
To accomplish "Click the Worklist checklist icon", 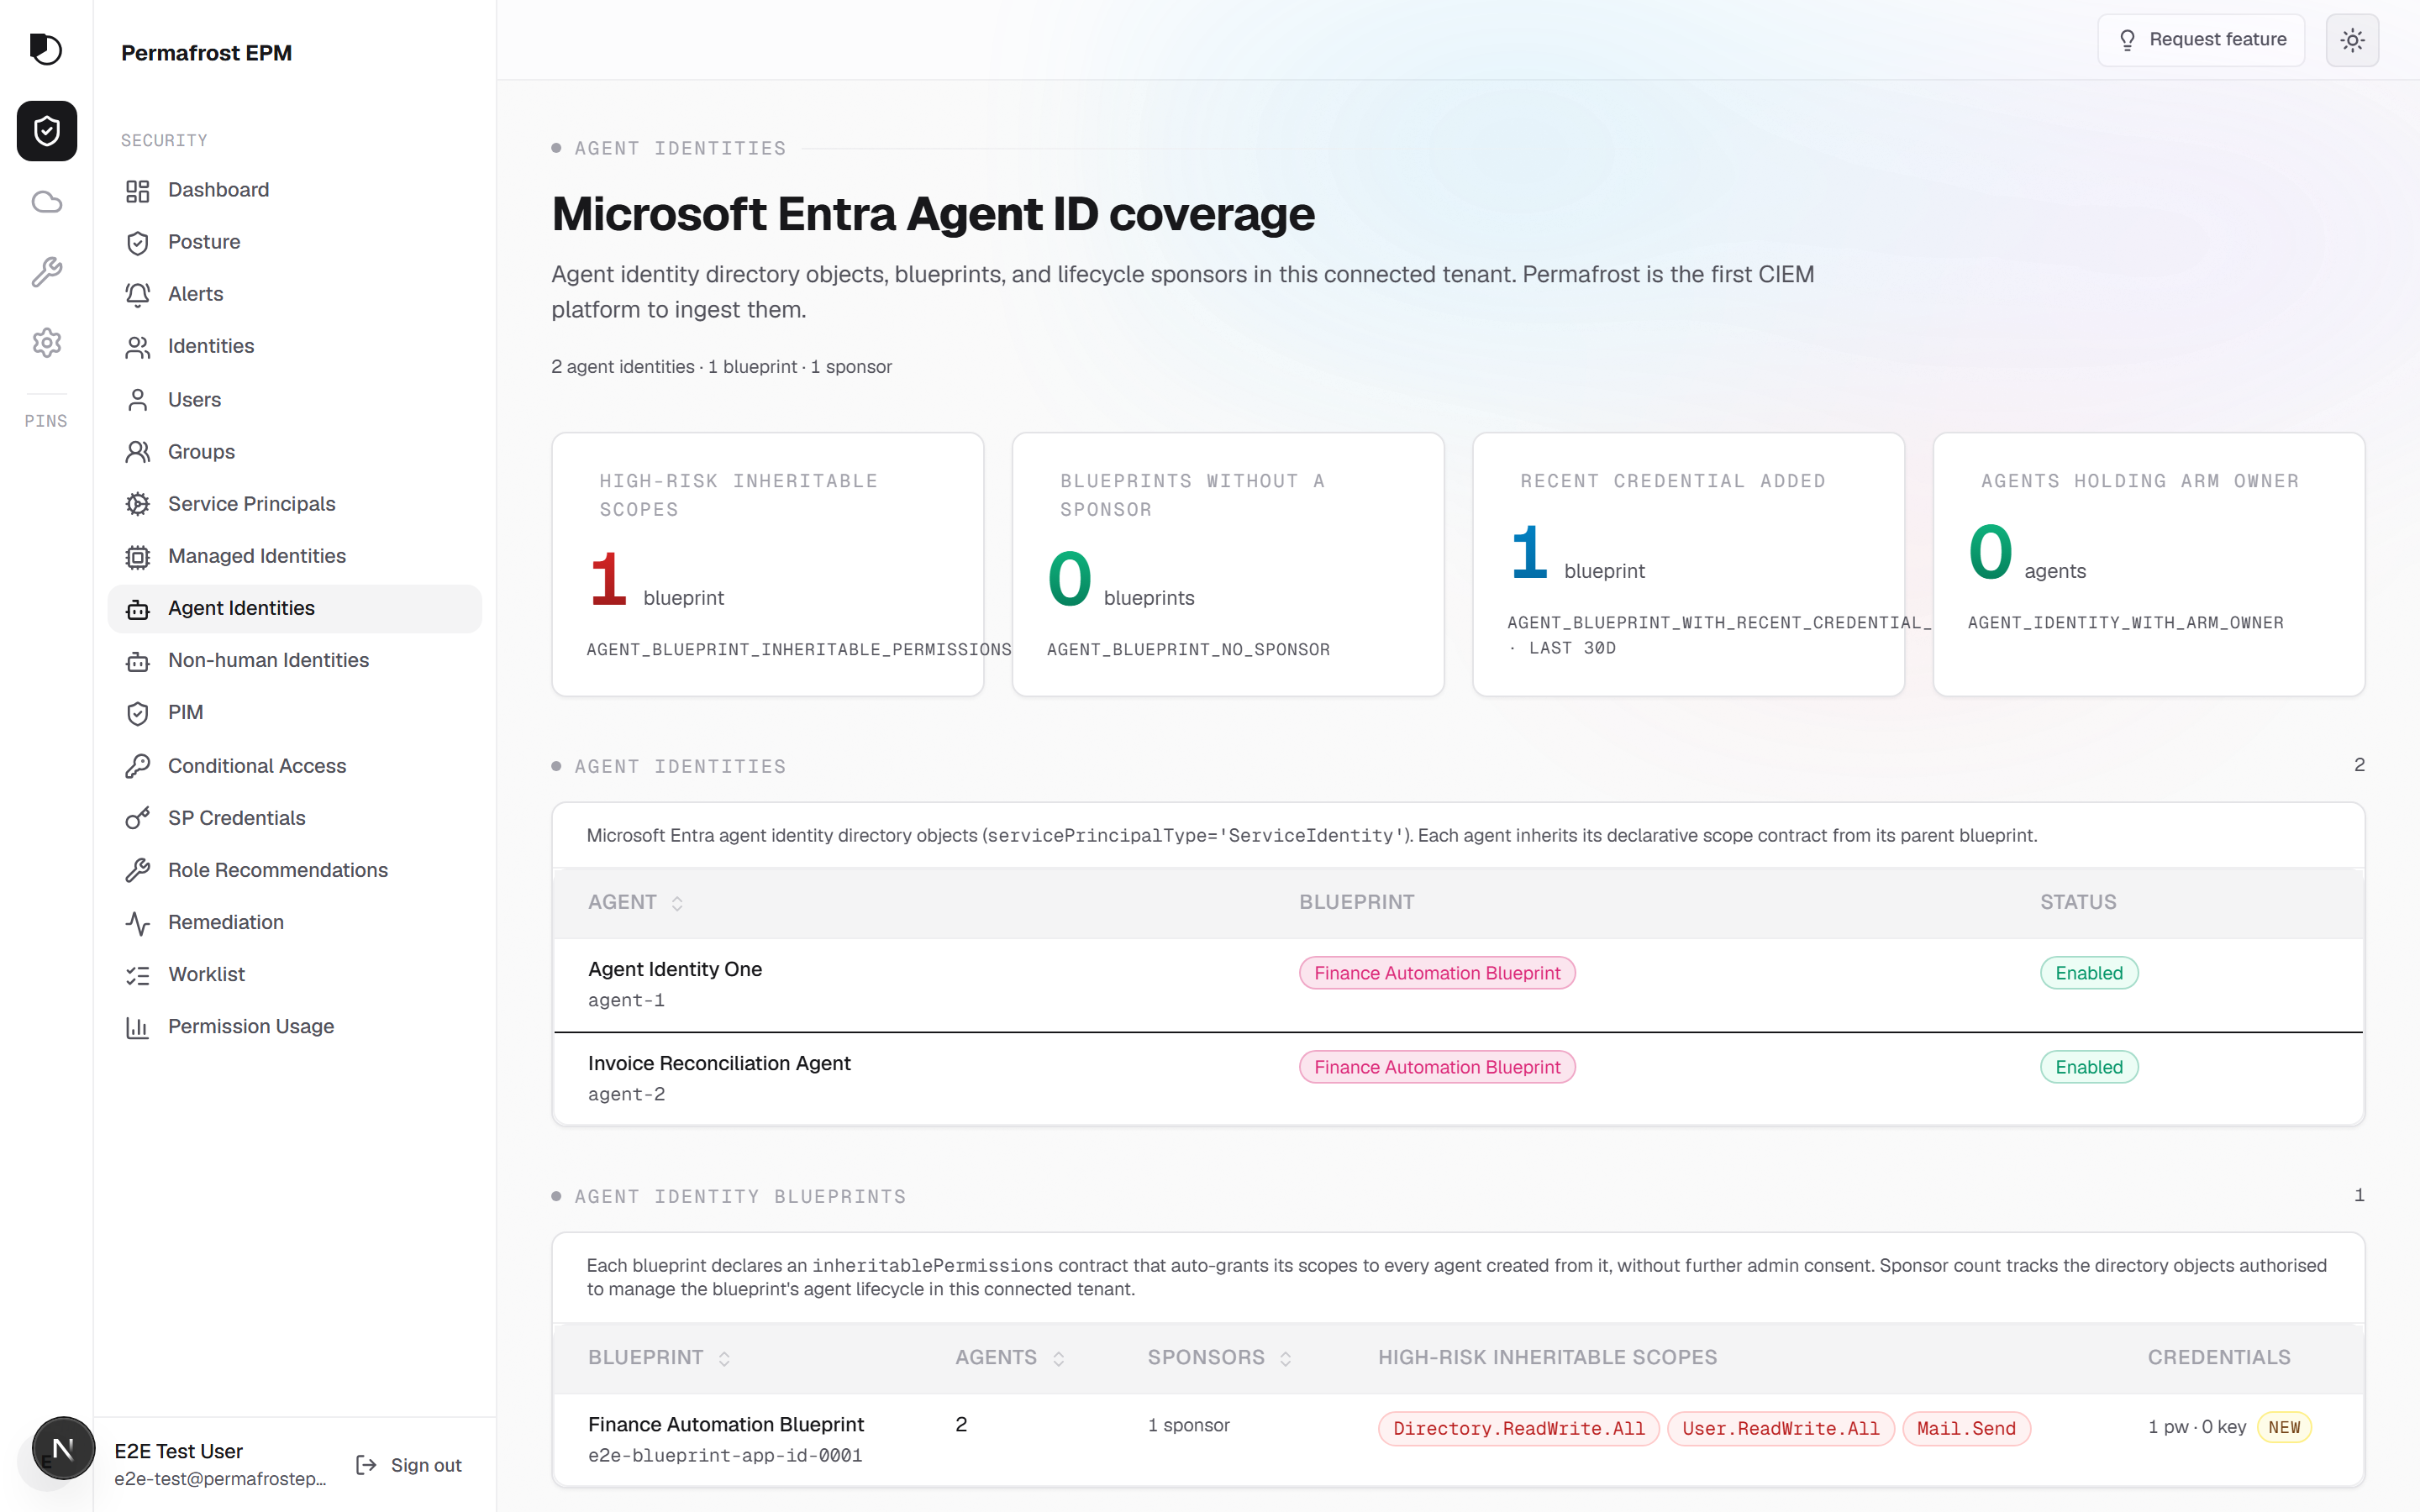I will coord(138,974).
